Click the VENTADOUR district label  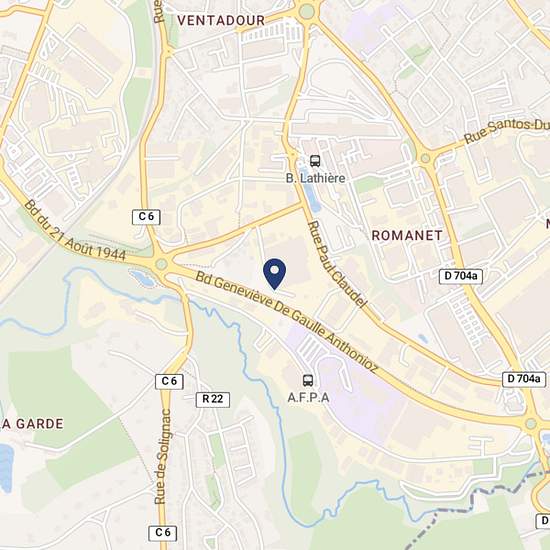point(221,21)
